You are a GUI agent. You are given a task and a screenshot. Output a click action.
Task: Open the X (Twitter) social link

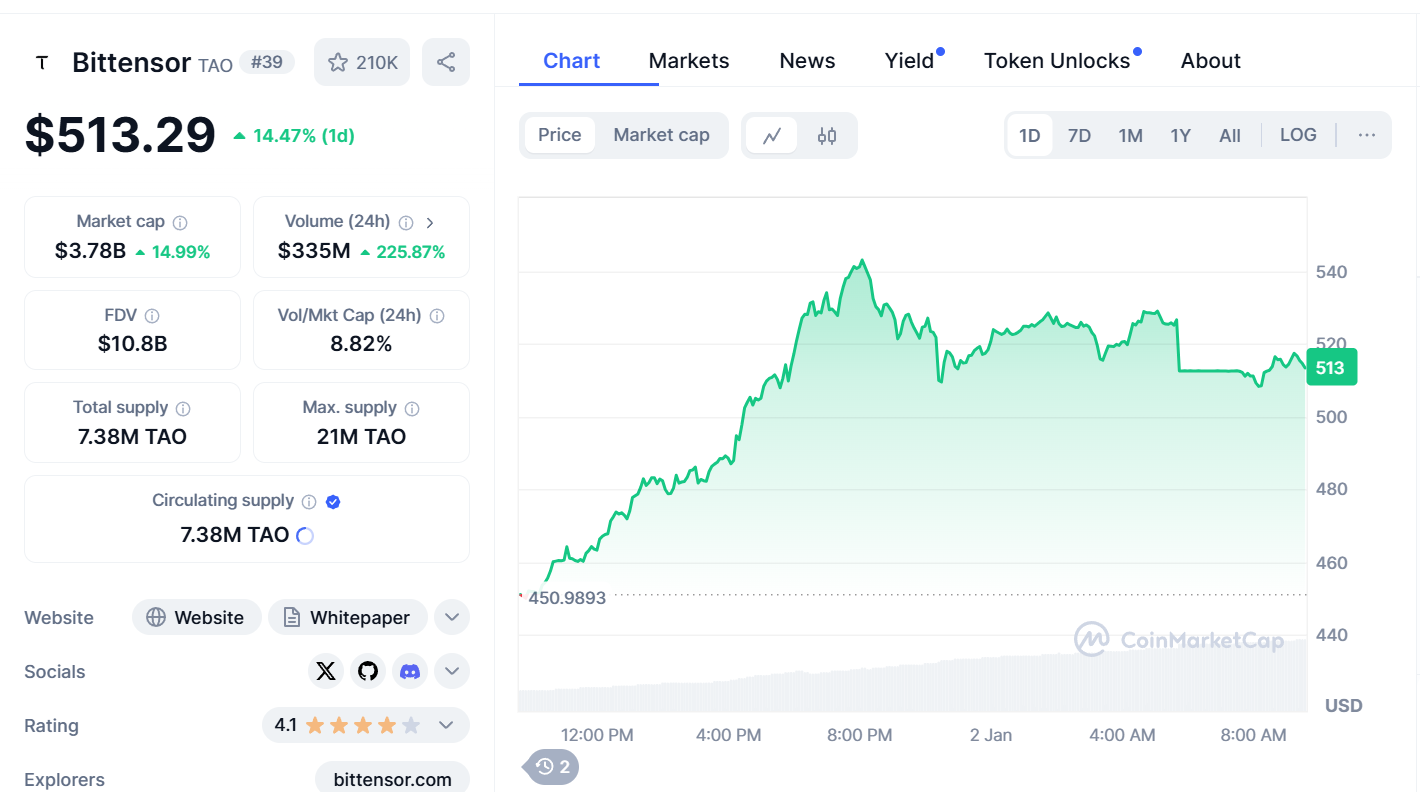point(326,671)
